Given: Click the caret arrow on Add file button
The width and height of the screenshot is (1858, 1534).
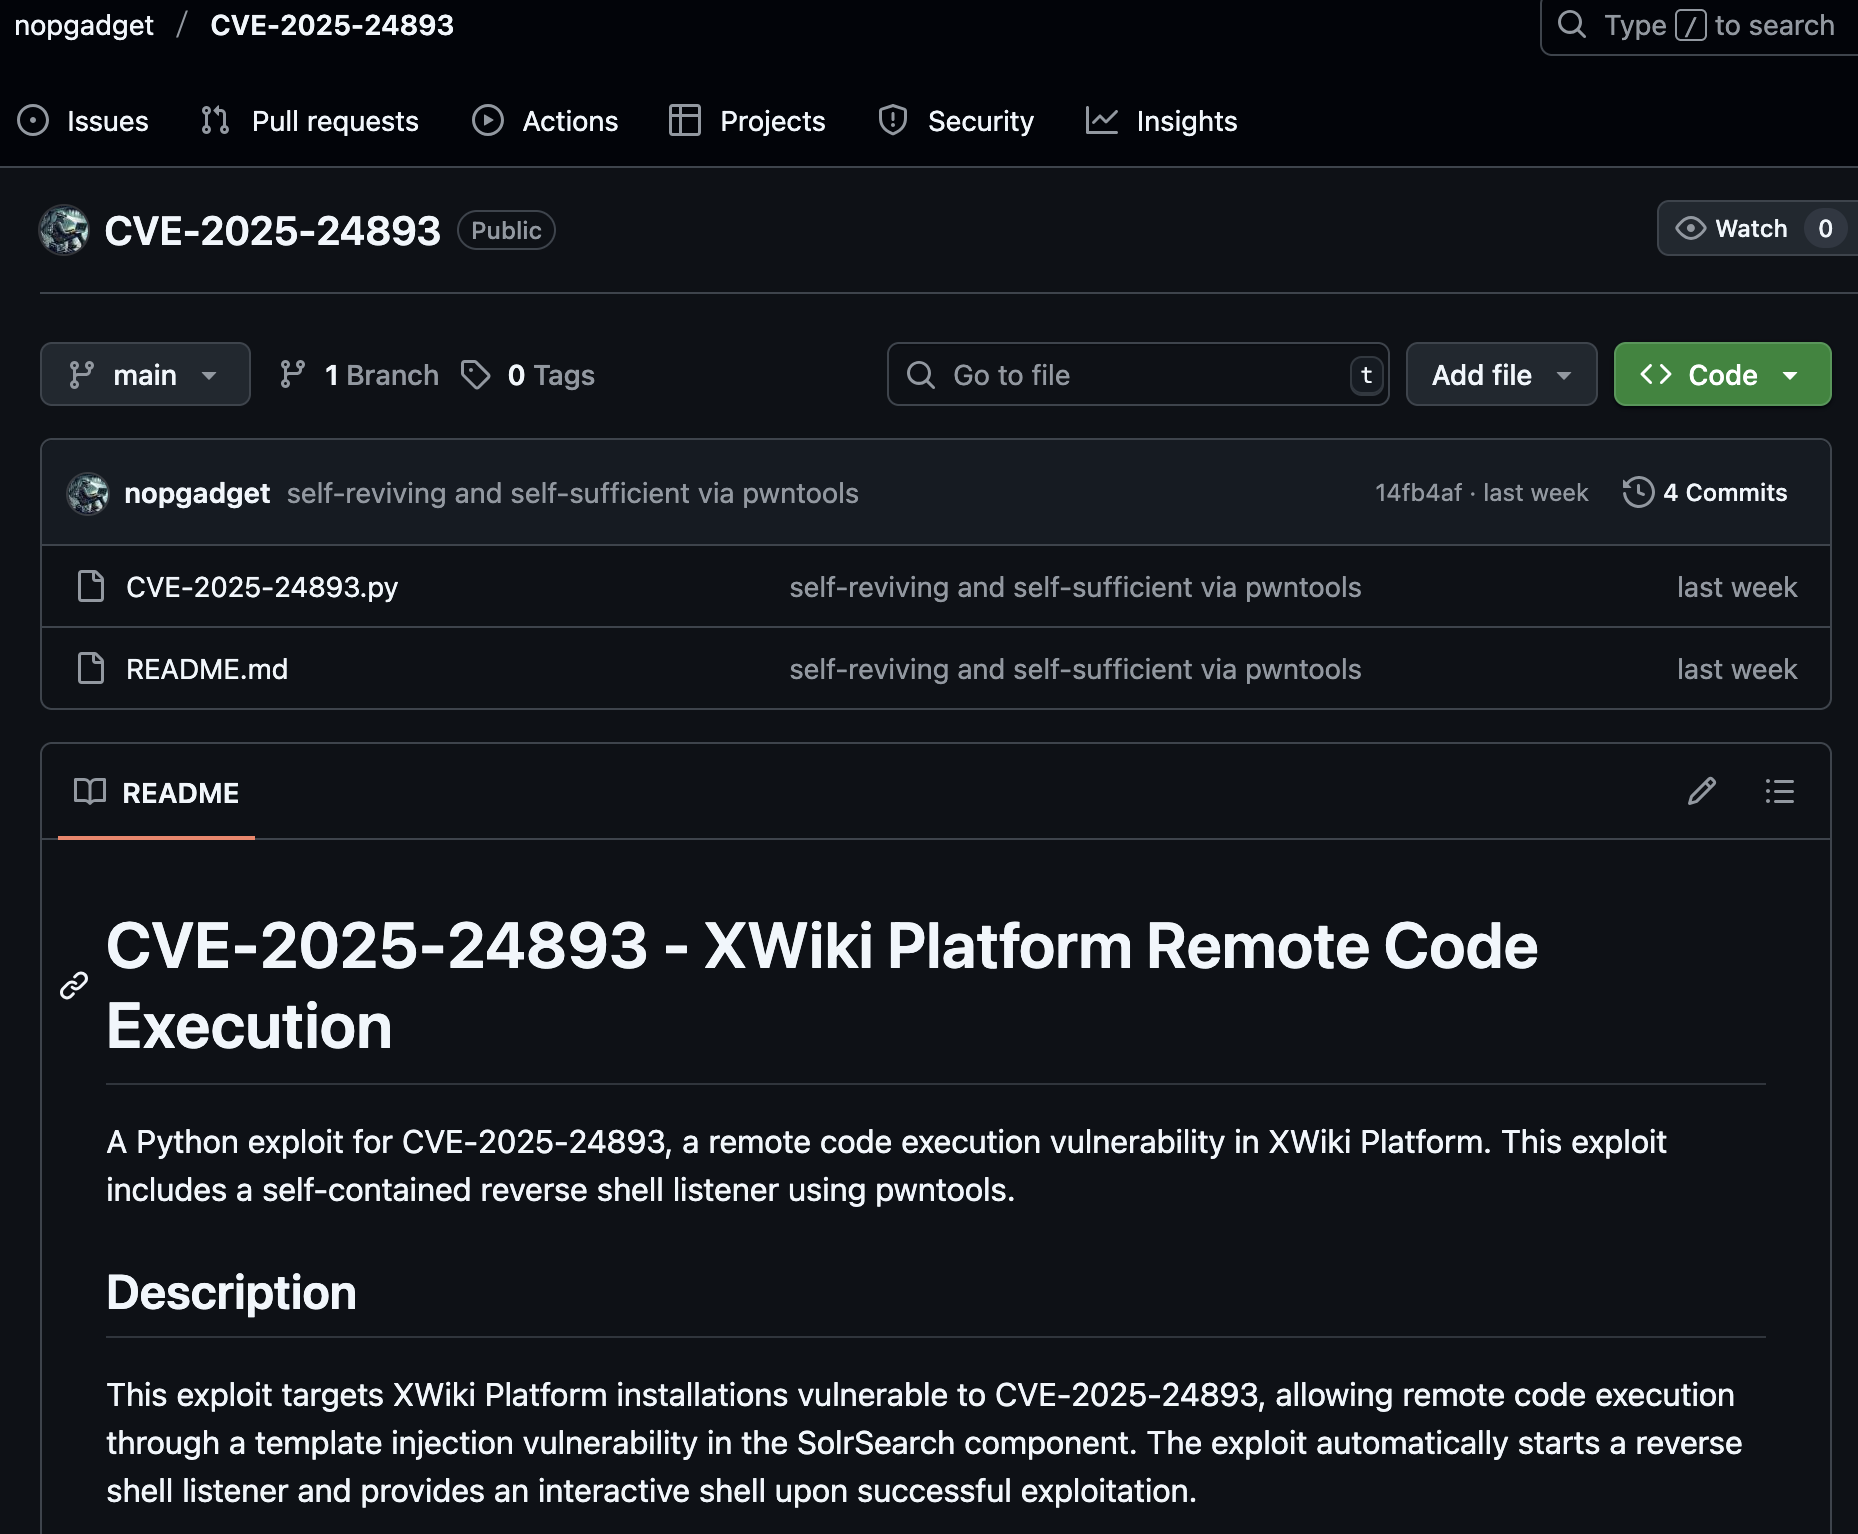Looking at the screenshot, I should (1564, 376).
